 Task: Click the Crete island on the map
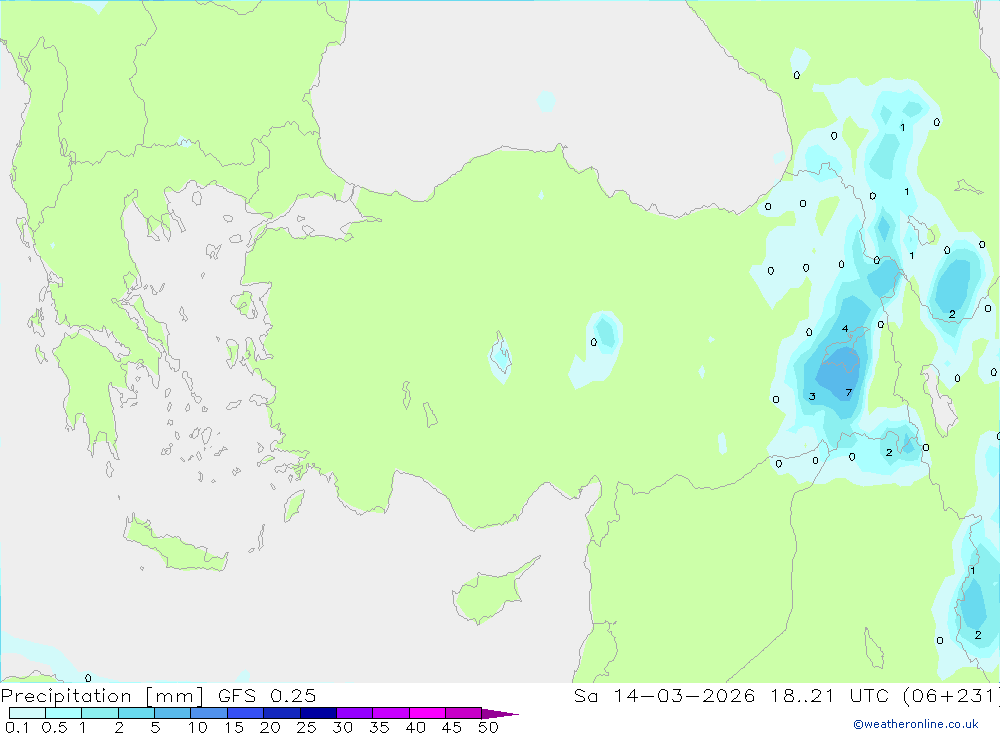(x=175, y=545)
